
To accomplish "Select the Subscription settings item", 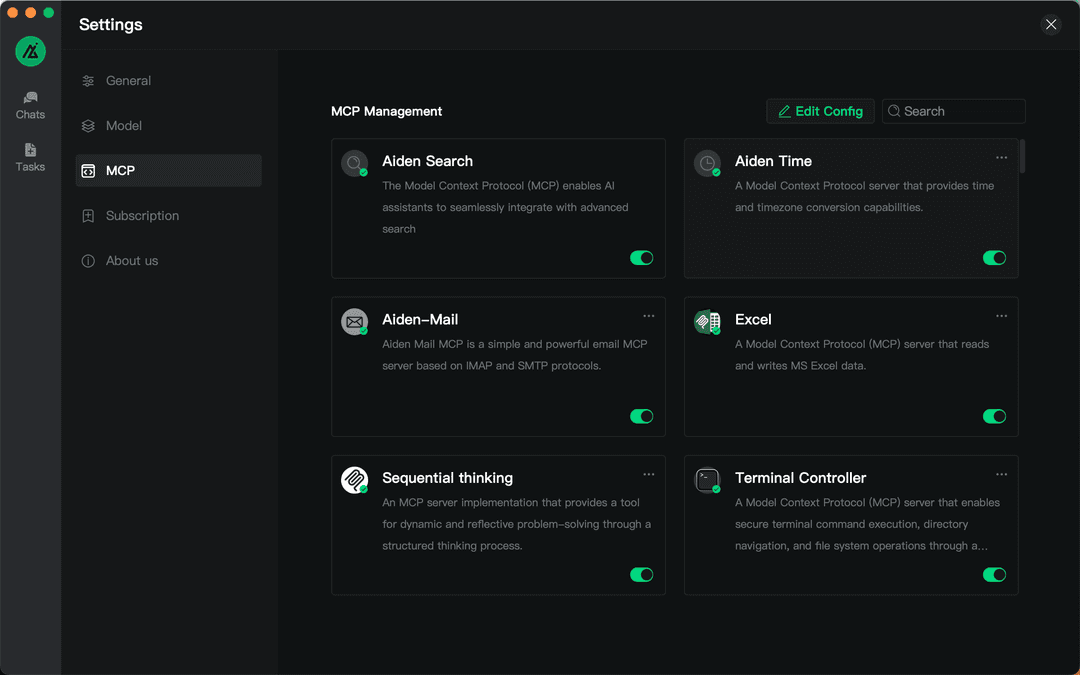I will coord(142,216).
